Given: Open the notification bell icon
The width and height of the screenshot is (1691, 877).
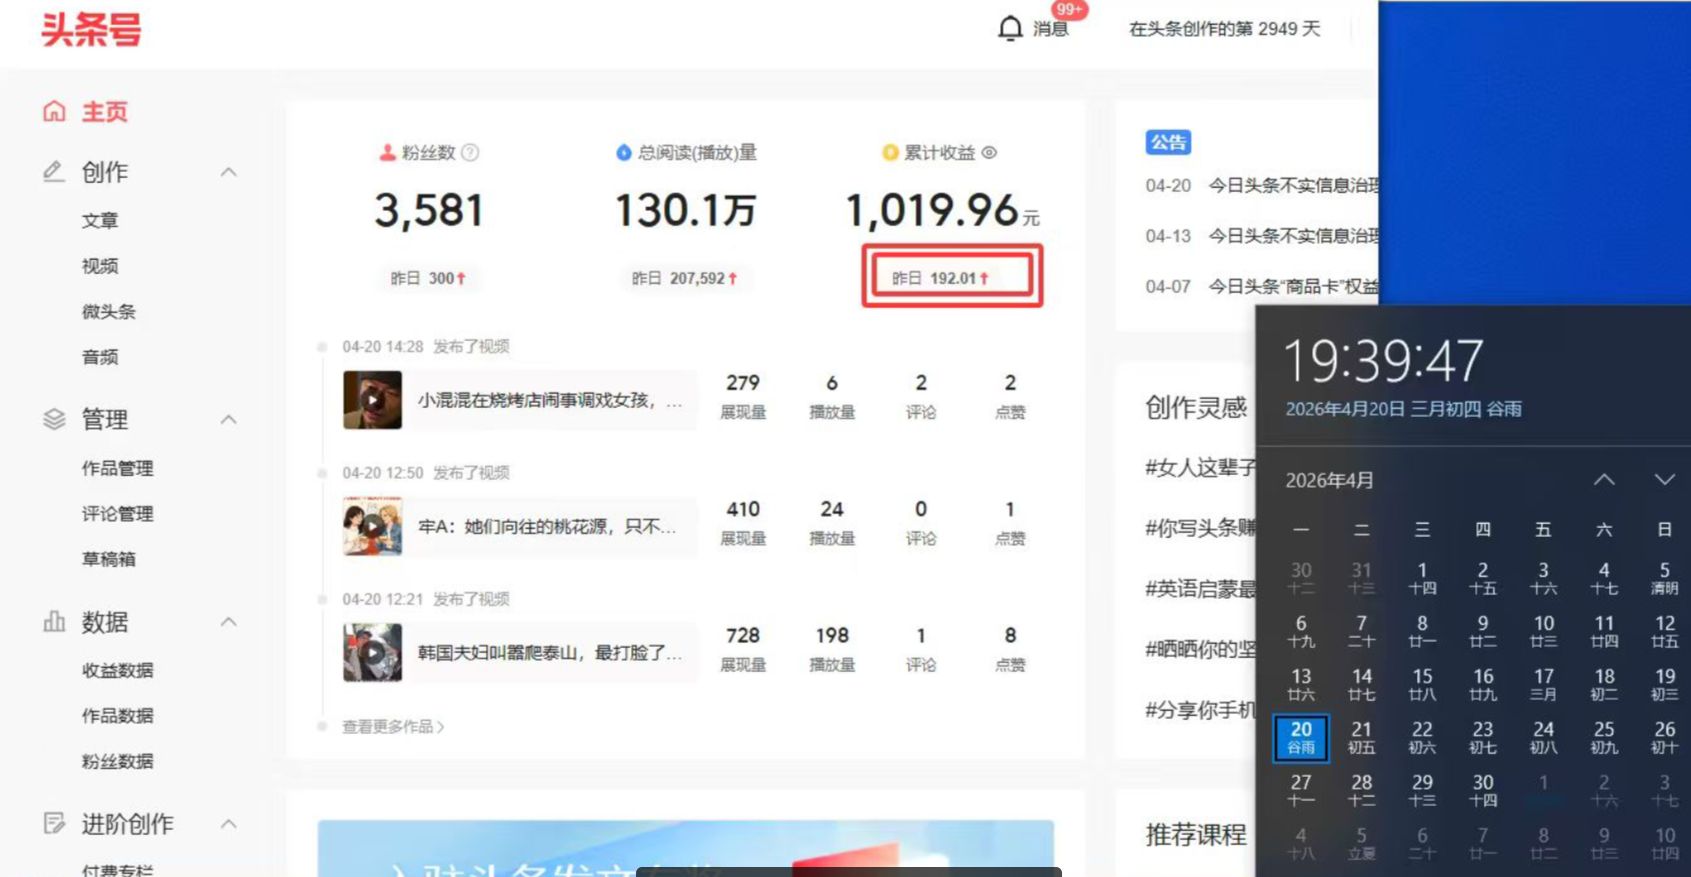Looking at the screenshot, I should [x=1010, y=28].
